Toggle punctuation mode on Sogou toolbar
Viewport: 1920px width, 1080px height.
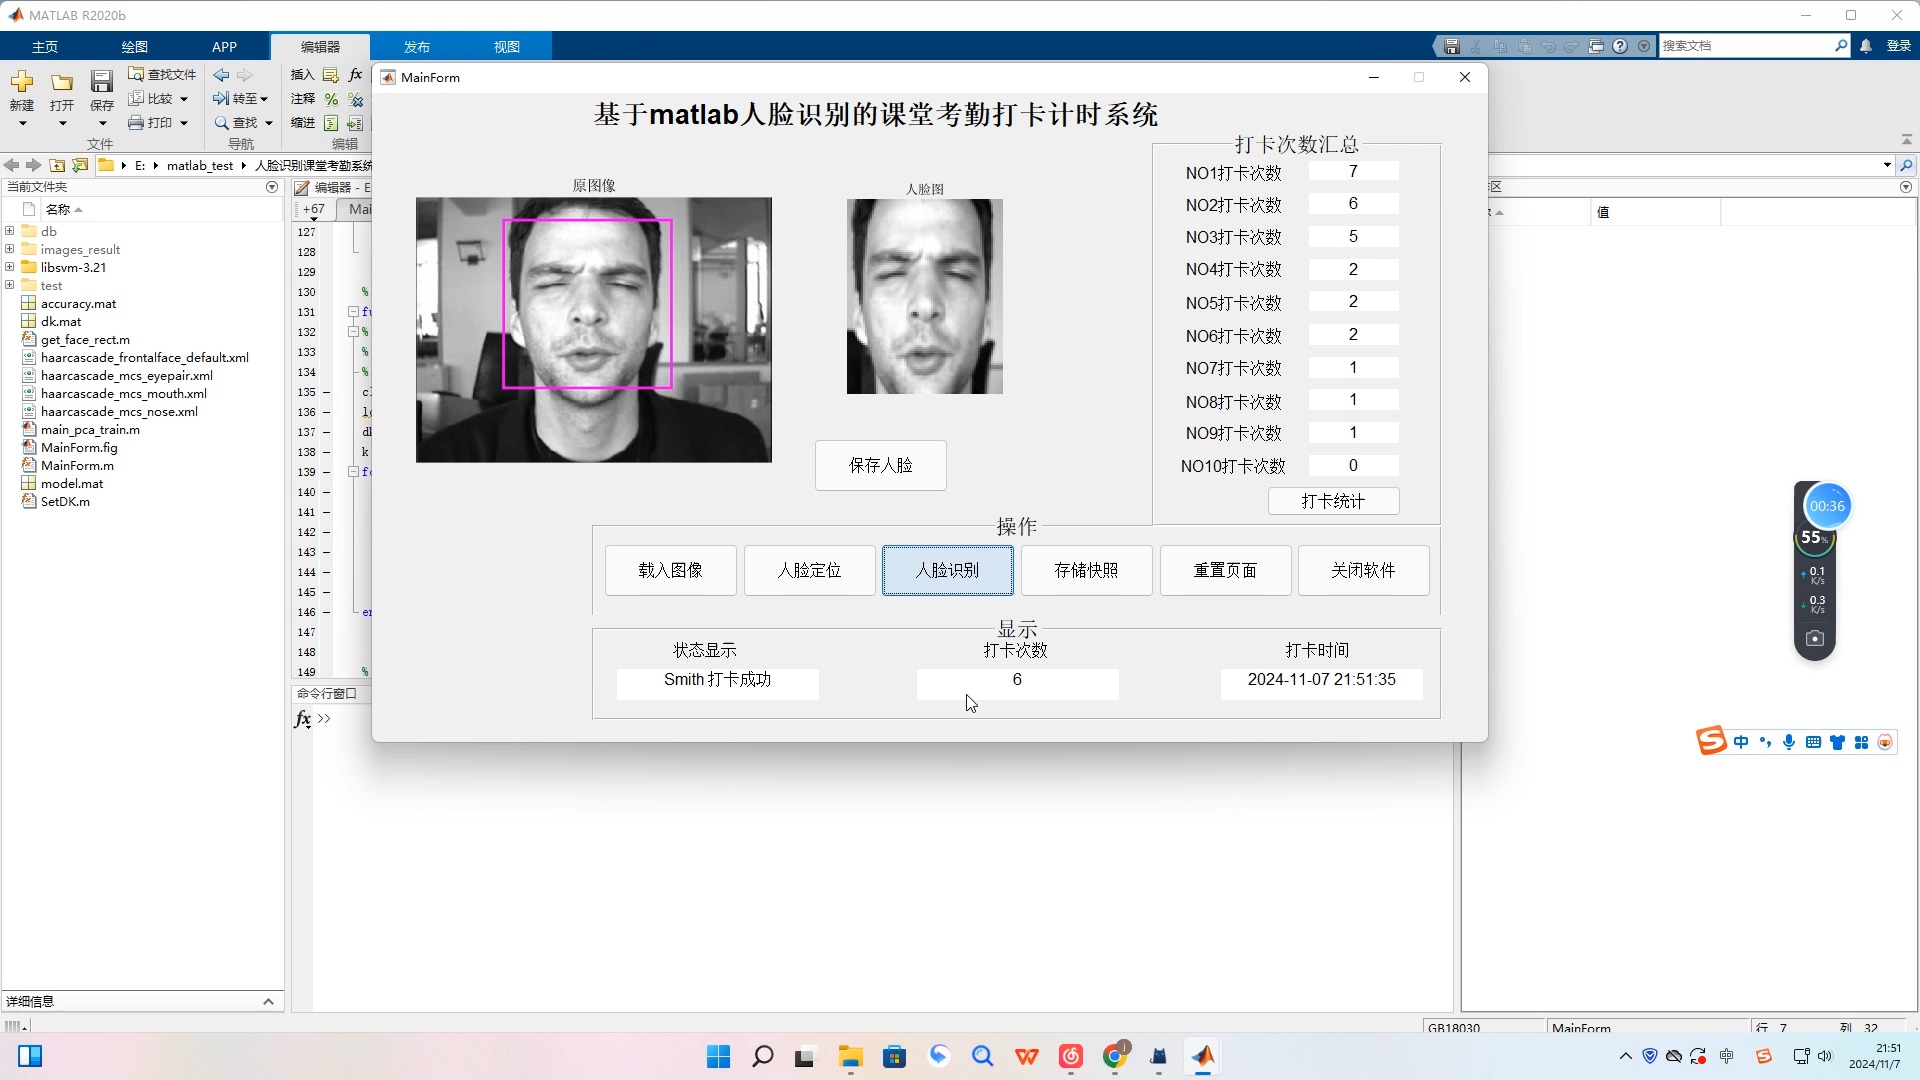[x=1765, y=742]
